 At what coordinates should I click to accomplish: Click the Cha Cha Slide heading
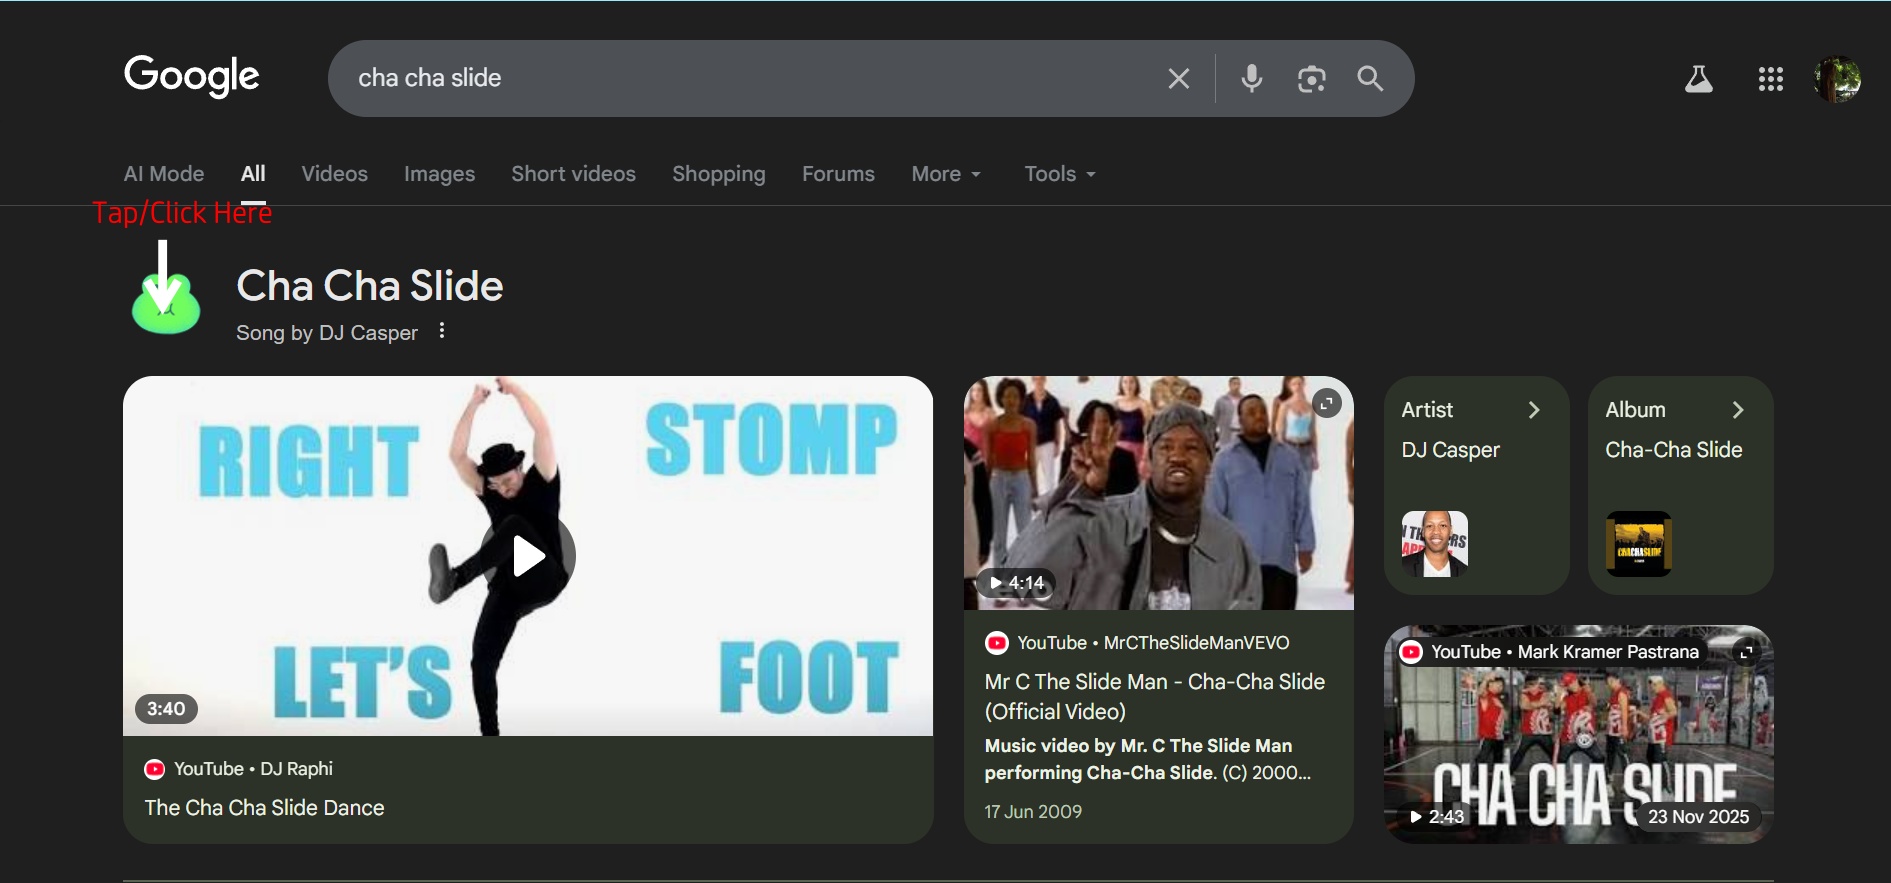click(370, 286)
